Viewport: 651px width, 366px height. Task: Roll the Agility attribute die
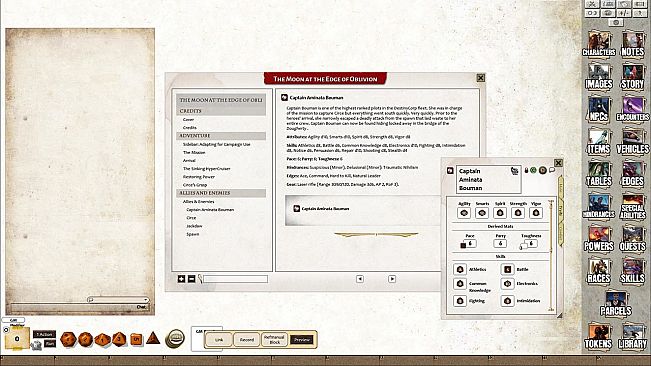[464, 213]
